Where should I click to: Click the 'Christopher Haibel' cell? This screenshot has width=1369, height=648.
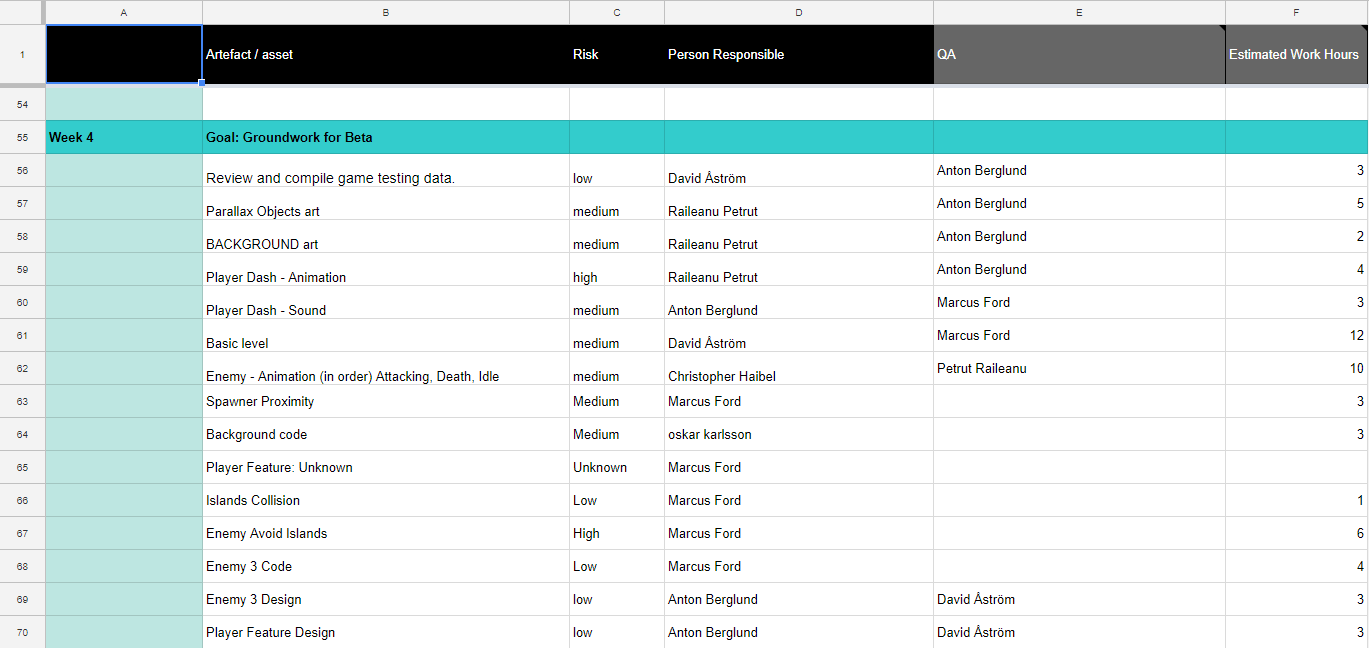click(798, 369)
